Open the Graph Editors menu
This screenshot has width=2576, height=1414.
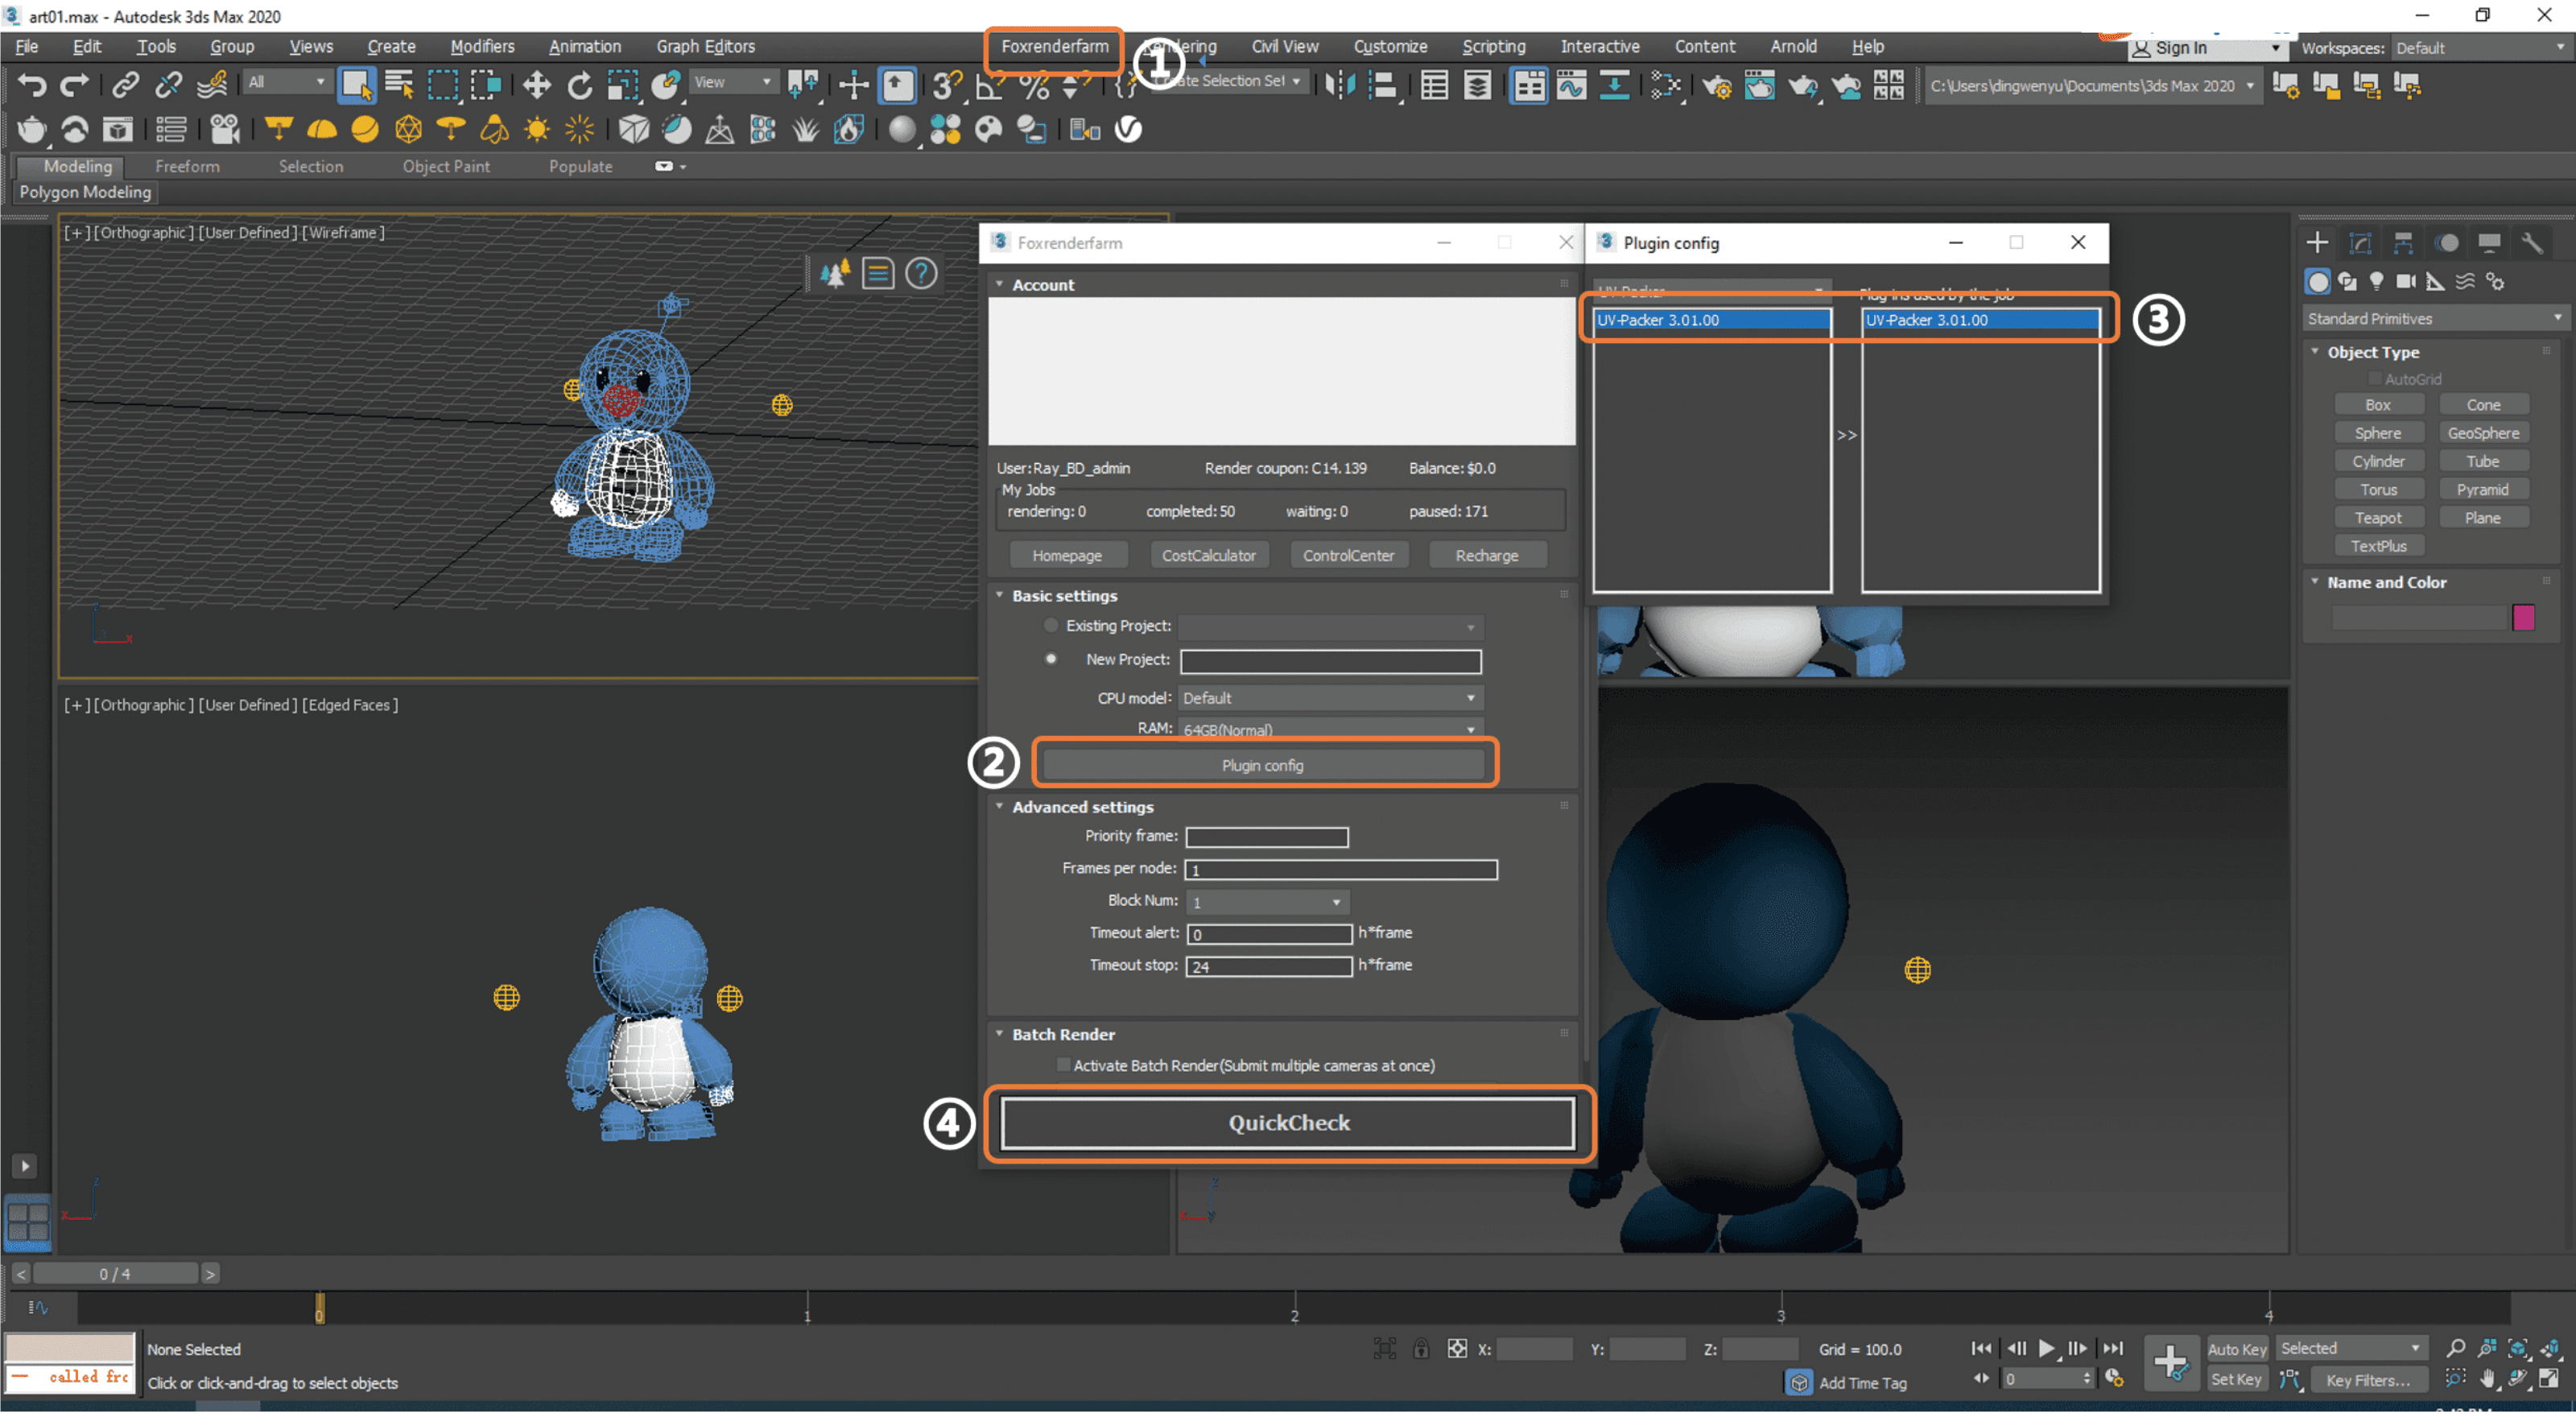click(x=705, y=46)
